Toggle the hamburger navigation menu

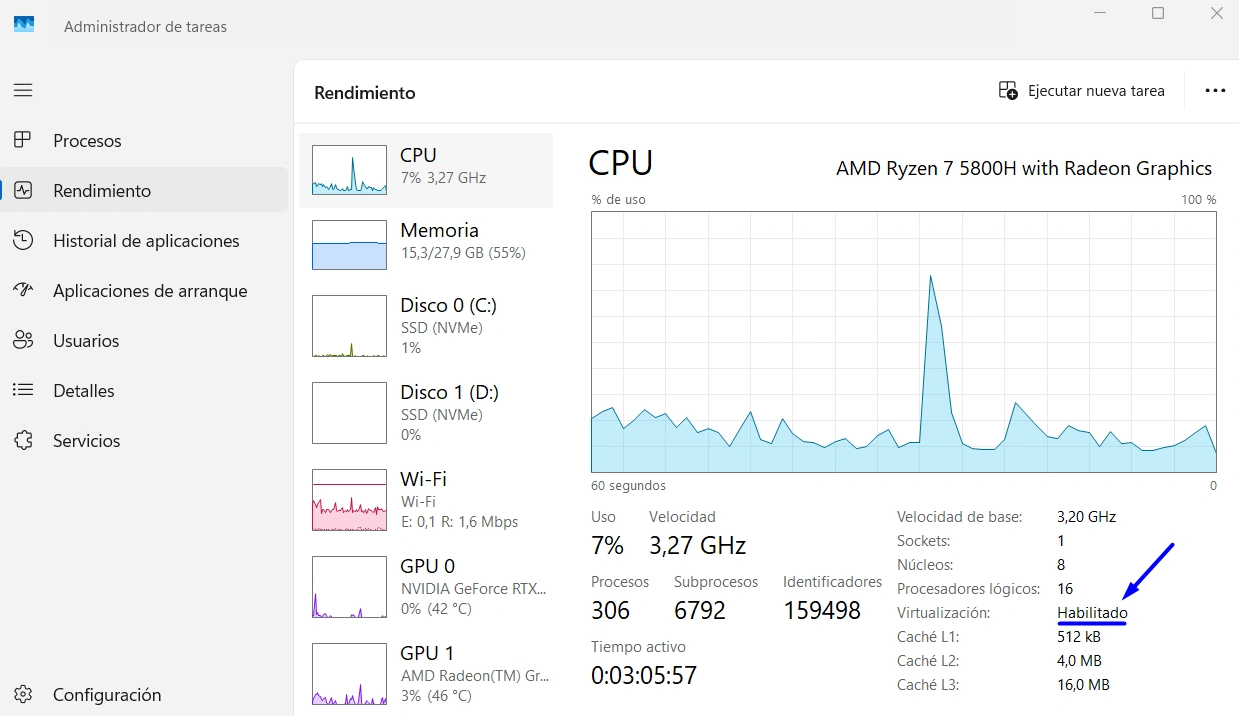(x=23, y=90)
